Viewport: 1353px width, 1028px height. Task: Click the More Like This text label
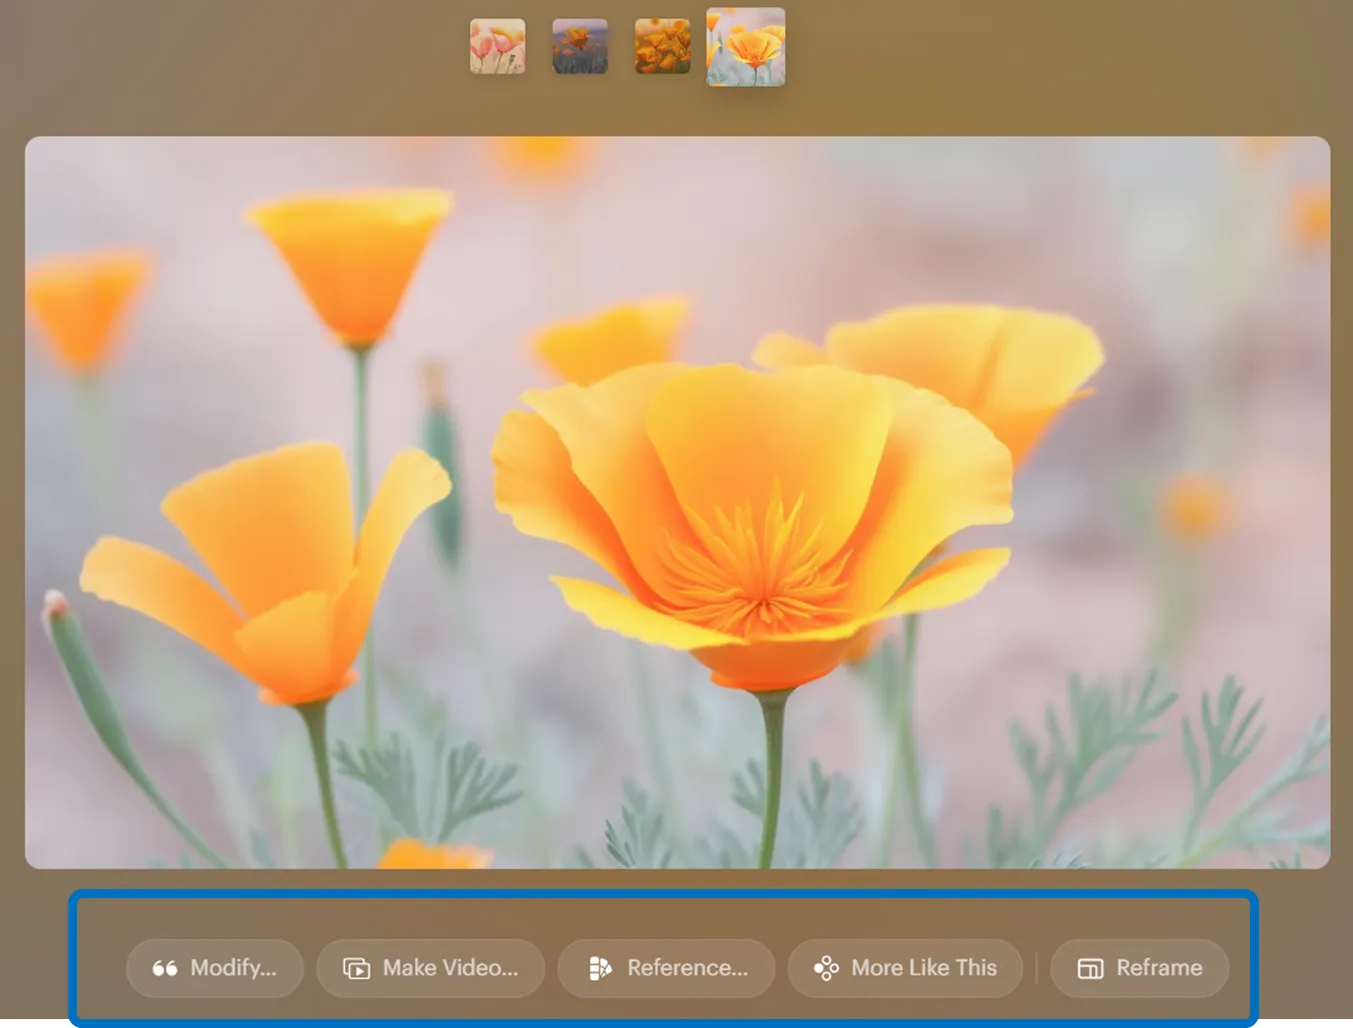[x=923, y=968]
